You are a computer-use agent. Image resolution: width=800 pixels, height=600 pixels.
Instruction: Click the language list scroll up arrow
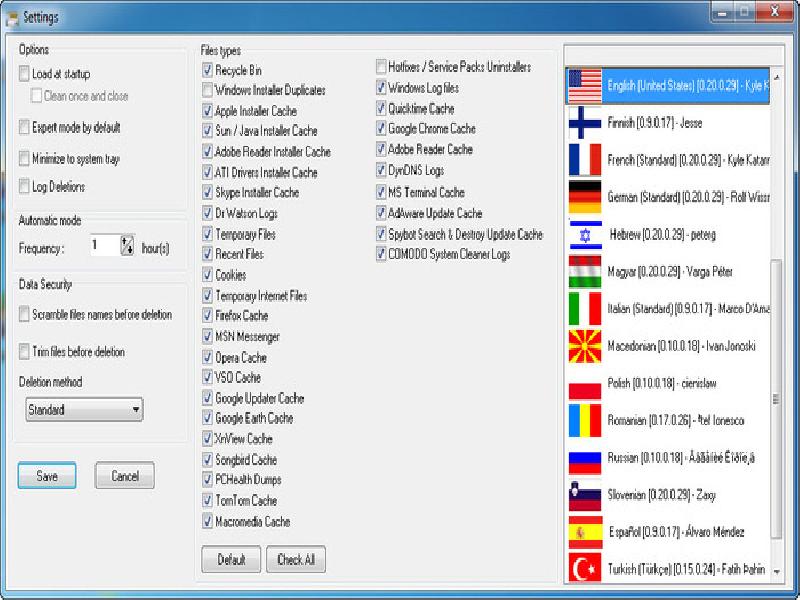point(777,78)
